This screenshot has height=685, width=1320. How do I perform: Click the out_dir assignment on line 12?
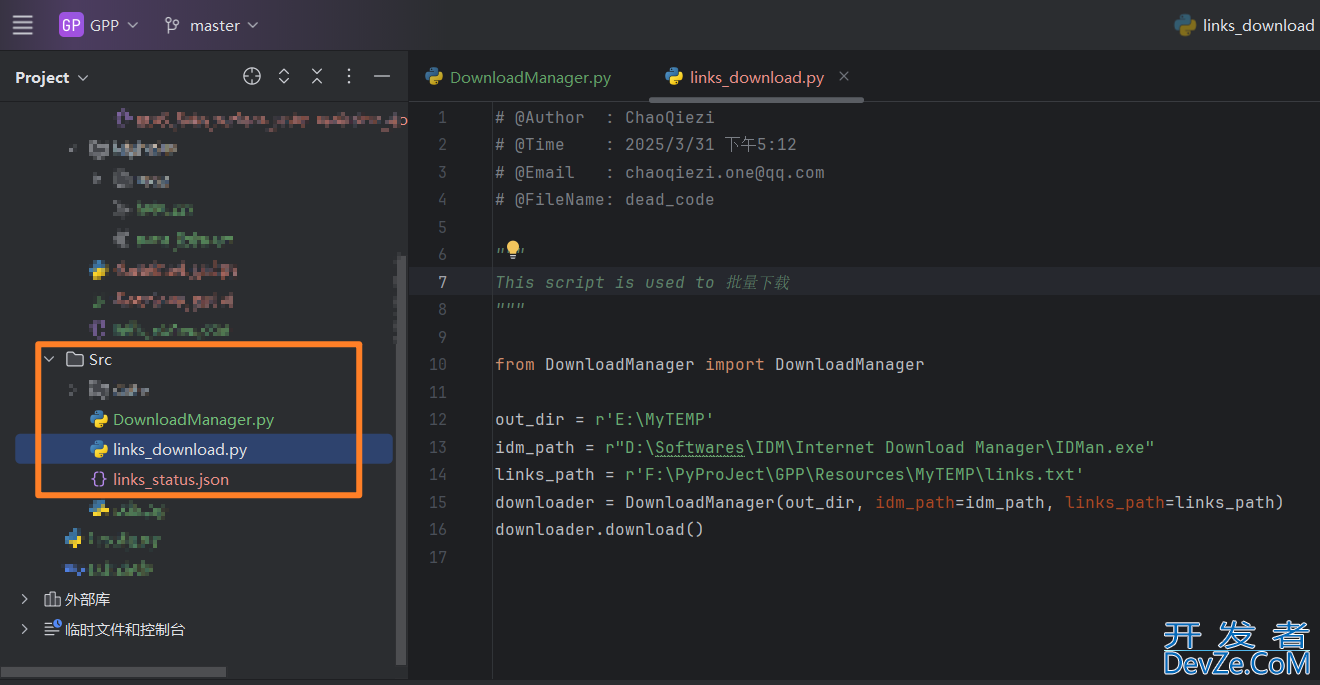coord(604,419)
